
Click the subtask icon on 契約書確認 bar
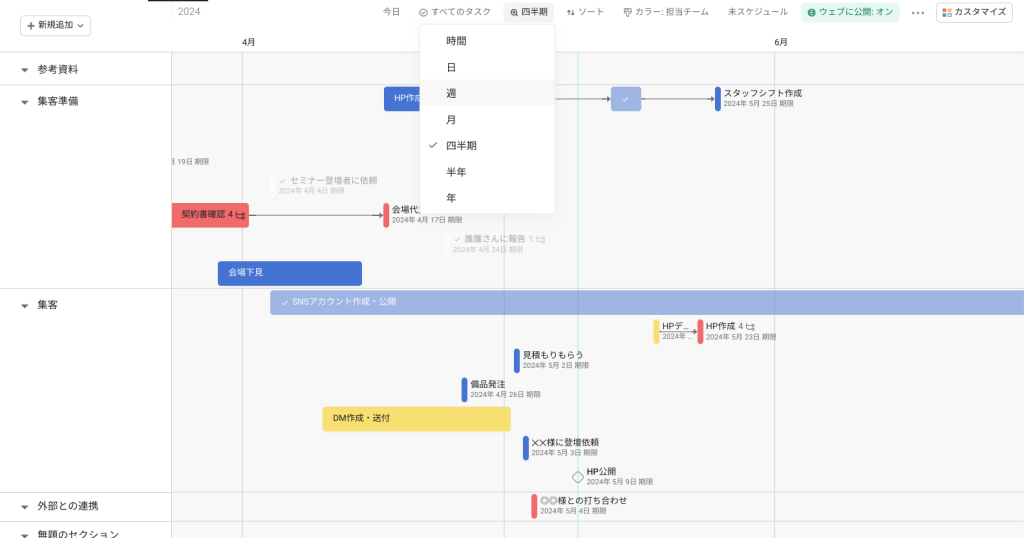click(x=240, y=215)
